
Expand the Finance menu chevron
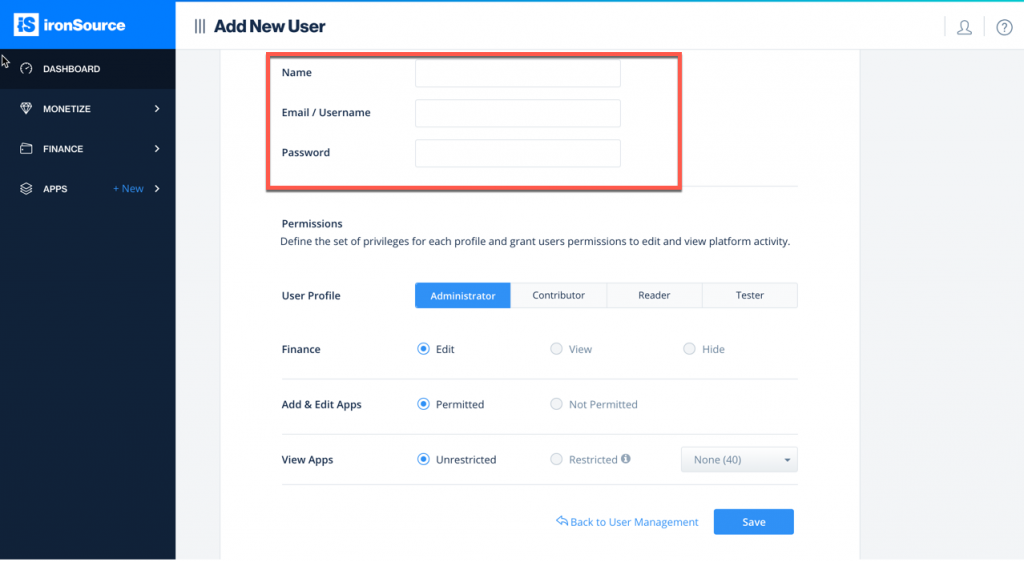pos(157,149)
